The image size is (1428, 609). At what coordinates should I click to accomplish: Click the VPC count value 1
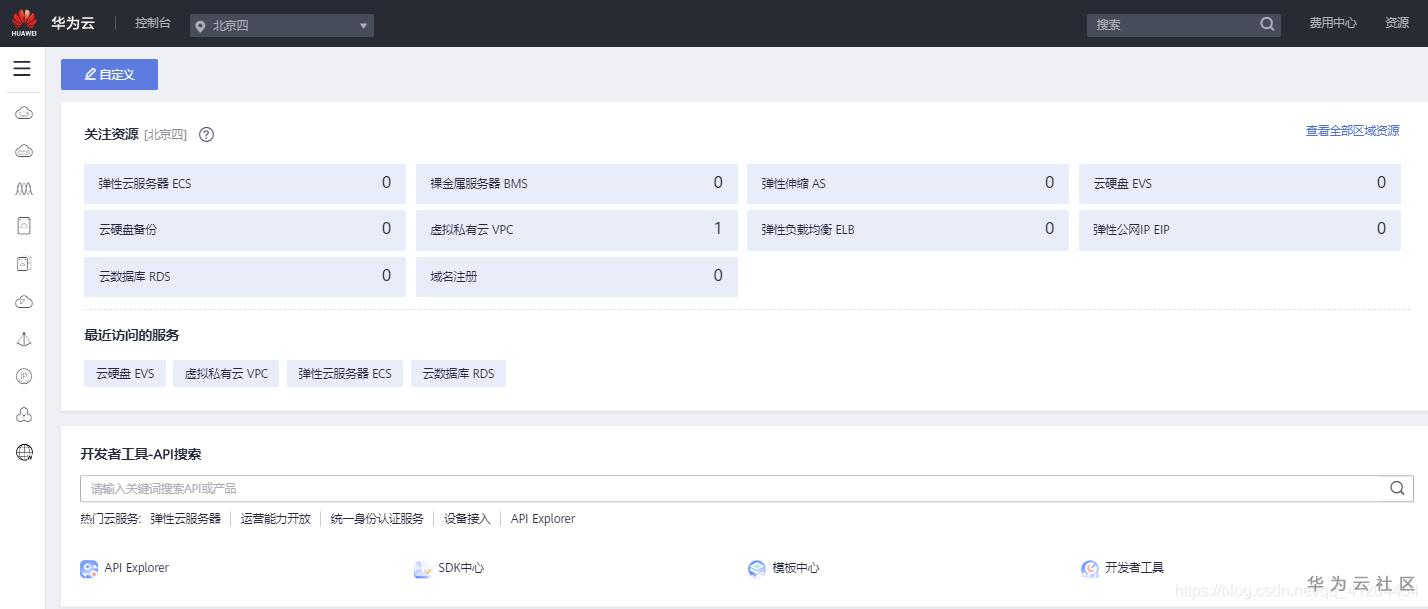(718, 229)
